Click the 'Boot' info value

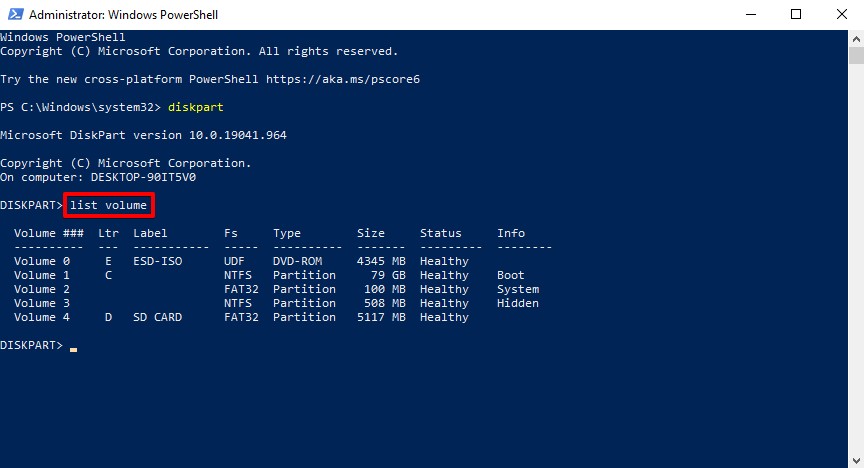510,275
